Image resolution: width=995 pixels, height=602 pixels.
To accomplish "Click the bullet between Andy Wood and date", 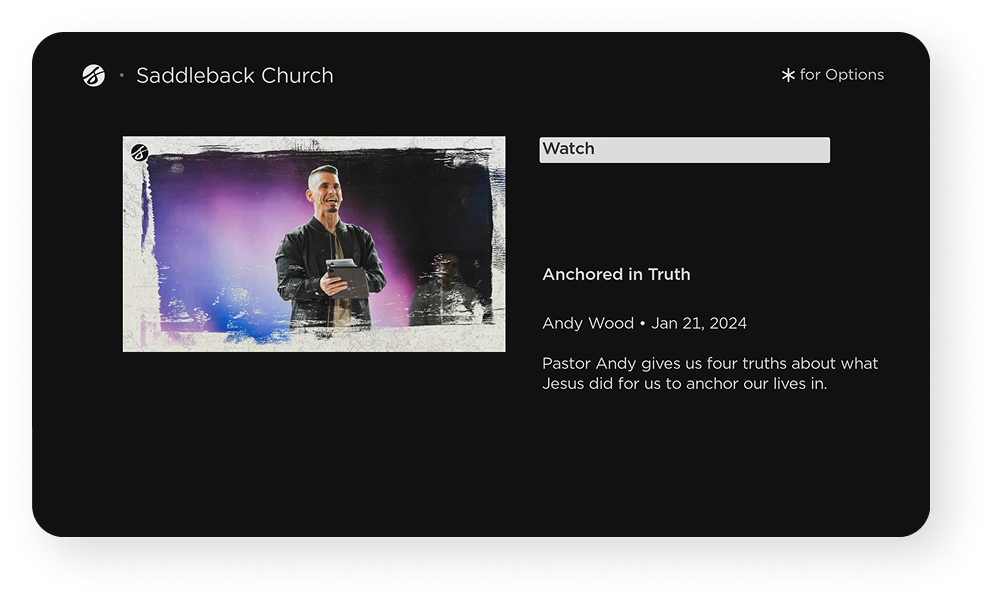I will pos(643,323).
